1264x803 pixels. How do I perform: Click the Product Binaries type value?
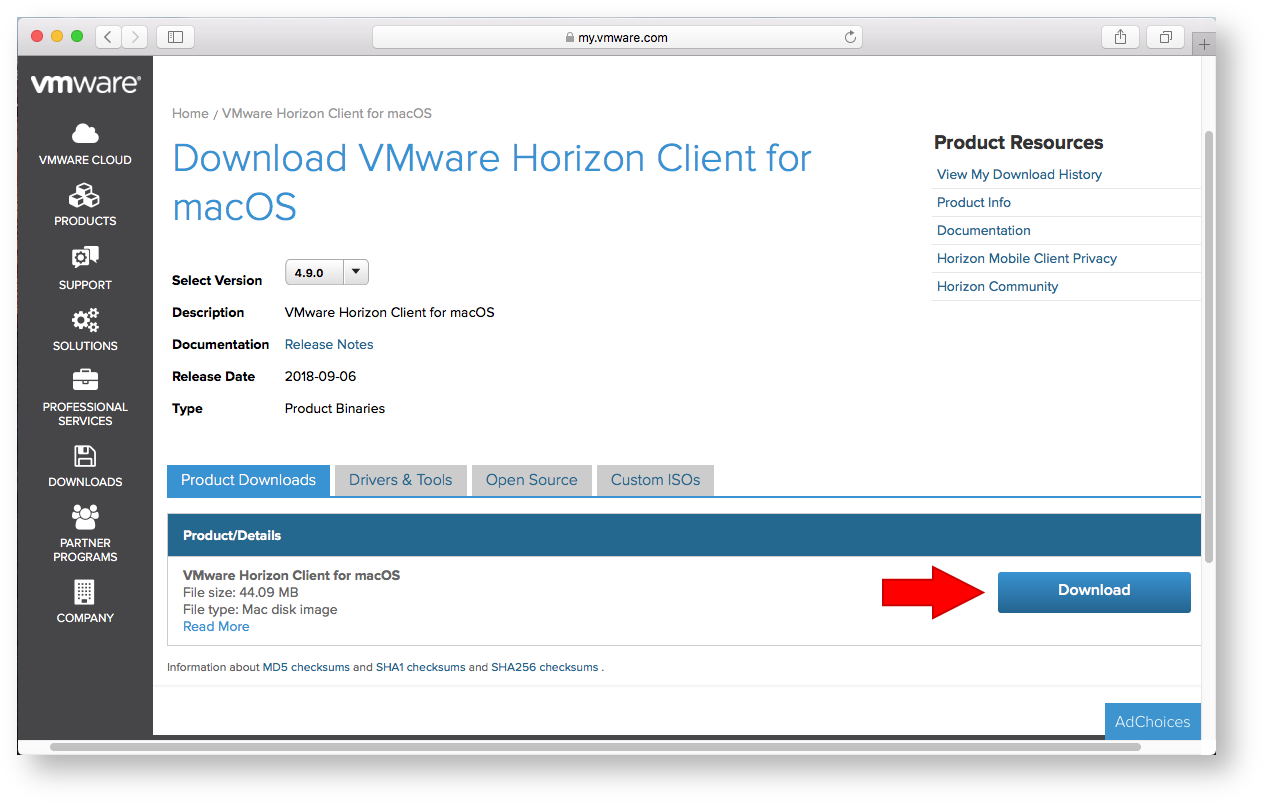coord(335,408)
